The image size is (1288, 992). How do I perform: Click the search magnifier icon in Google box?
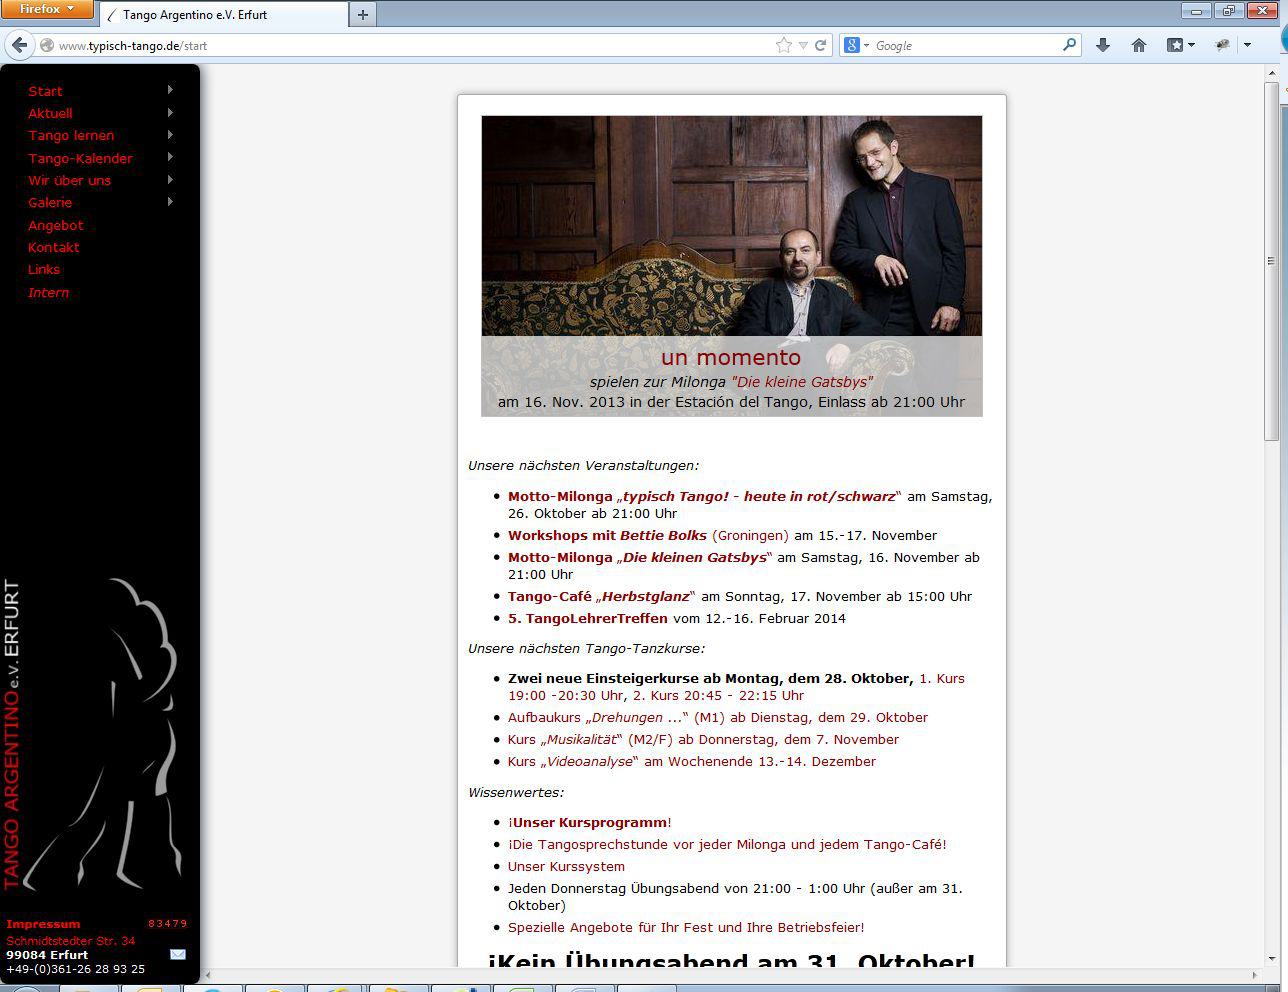point(1069,45)
